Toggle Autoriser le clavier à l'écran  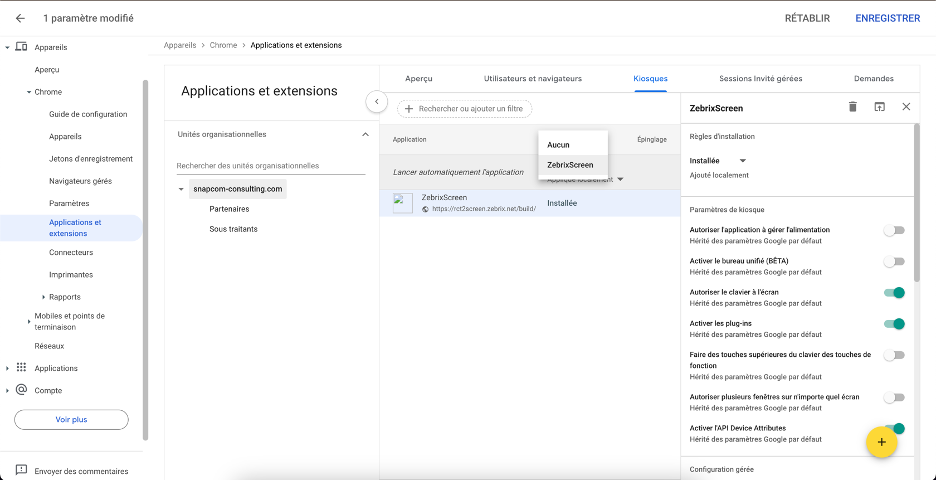click(894, 292)
